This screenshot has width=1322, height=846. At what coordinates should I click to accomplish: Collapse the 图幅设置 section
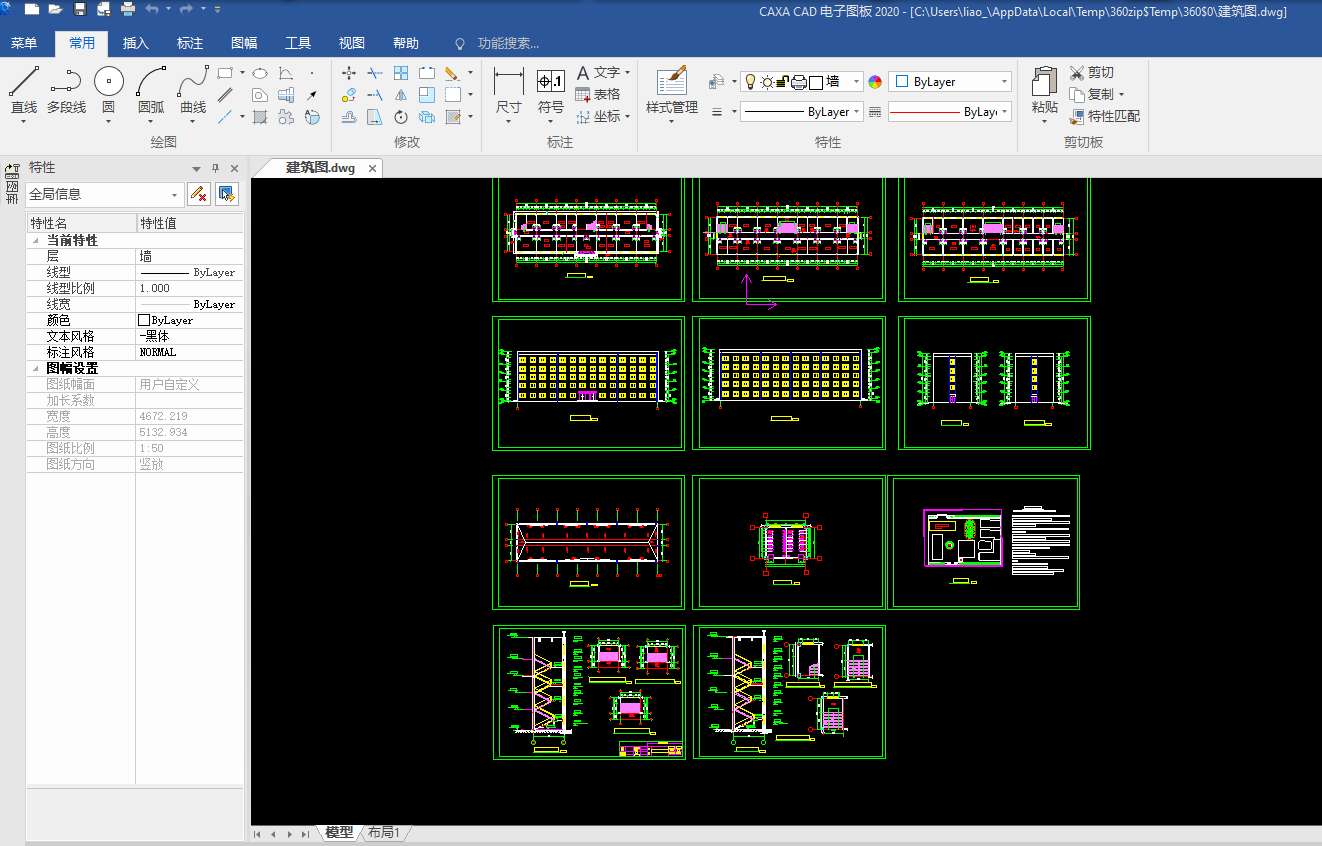coord(37,369)
